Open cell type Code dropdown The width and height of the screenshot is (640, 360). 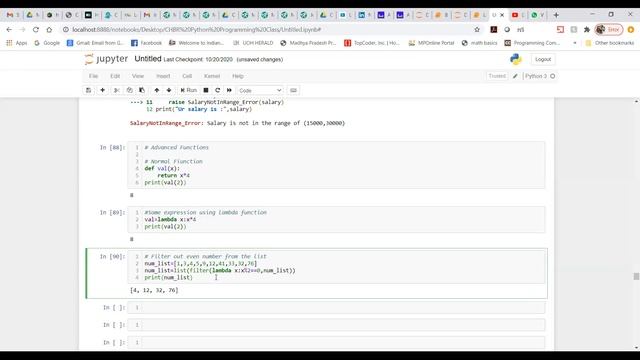(260, 90)
